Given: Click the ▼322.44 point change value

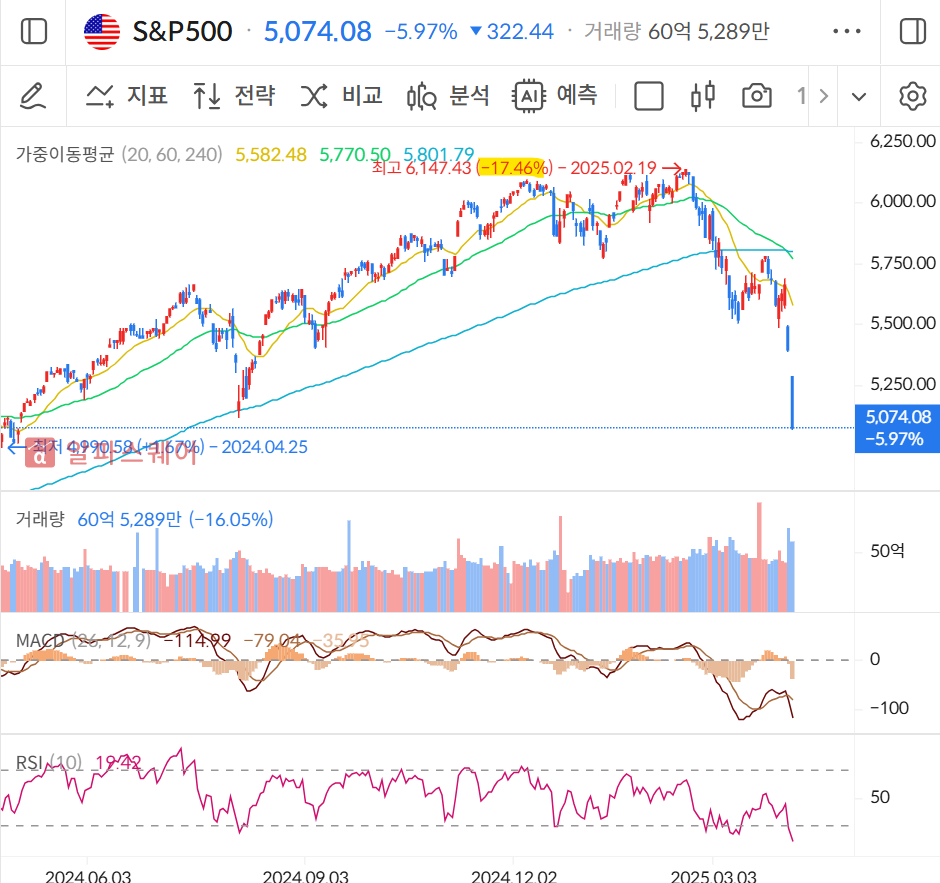Looking at the screenshot, I should pos(512,31).
